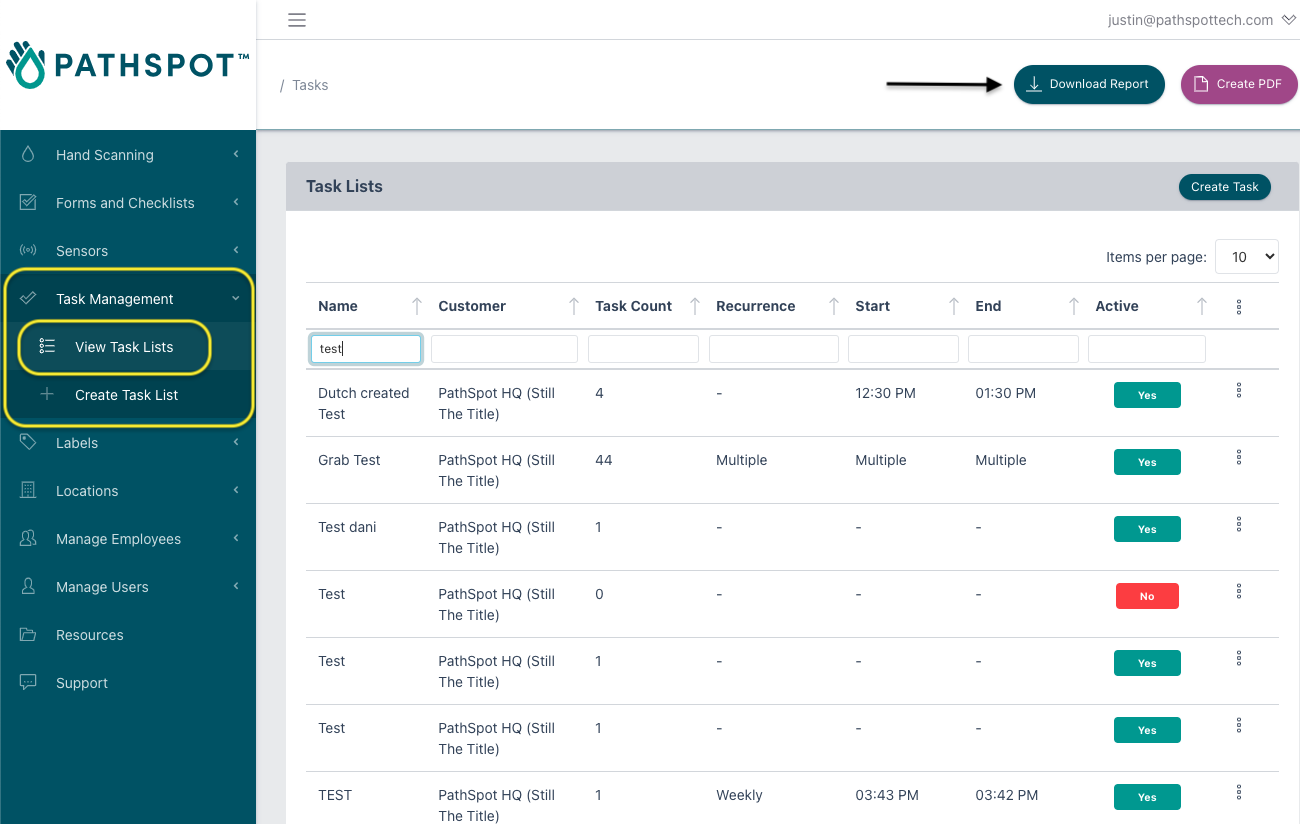Click the Resources folder icon
Image resolution: width=1300 pixels, height=824 pixels.
coord(28,634)
